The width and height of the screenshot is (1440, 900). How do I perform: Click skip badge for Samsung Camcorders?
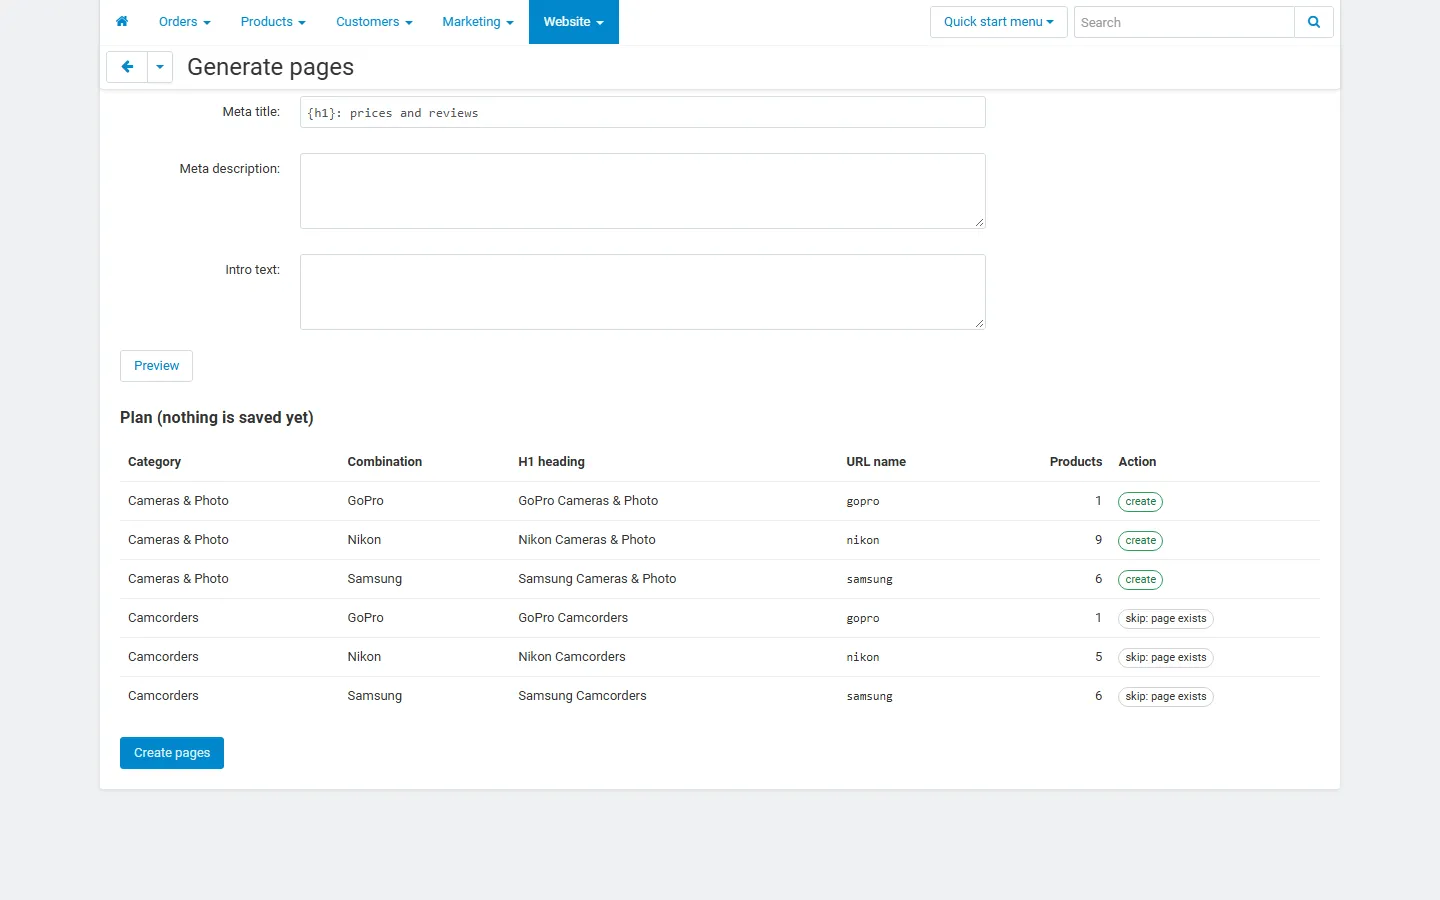pyautogui.click(x=1166, y=697)
